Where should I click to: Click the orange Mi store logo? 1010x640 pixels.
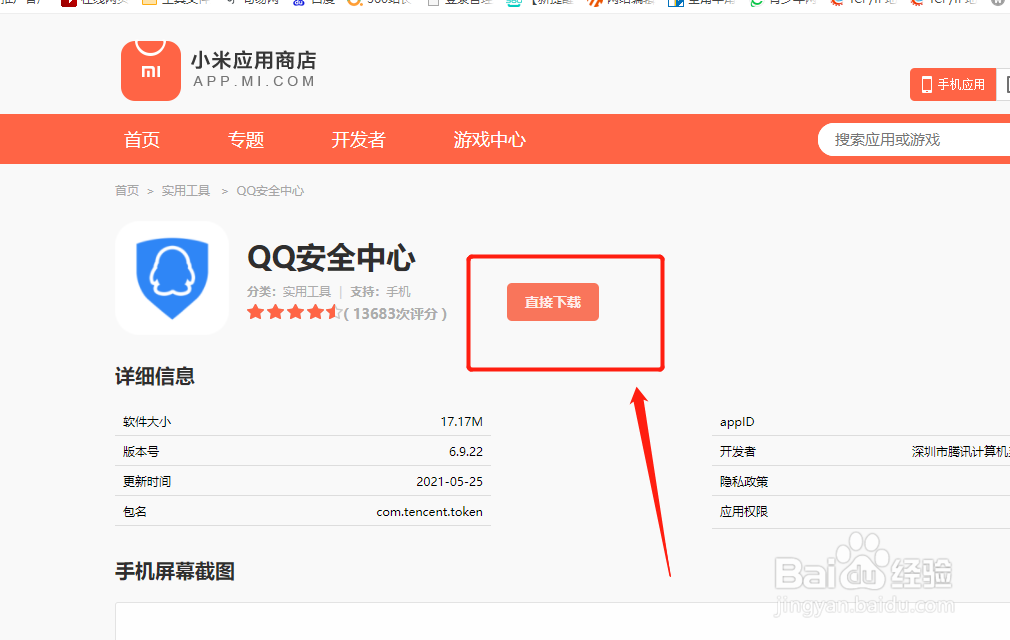(x=151, y=70)
